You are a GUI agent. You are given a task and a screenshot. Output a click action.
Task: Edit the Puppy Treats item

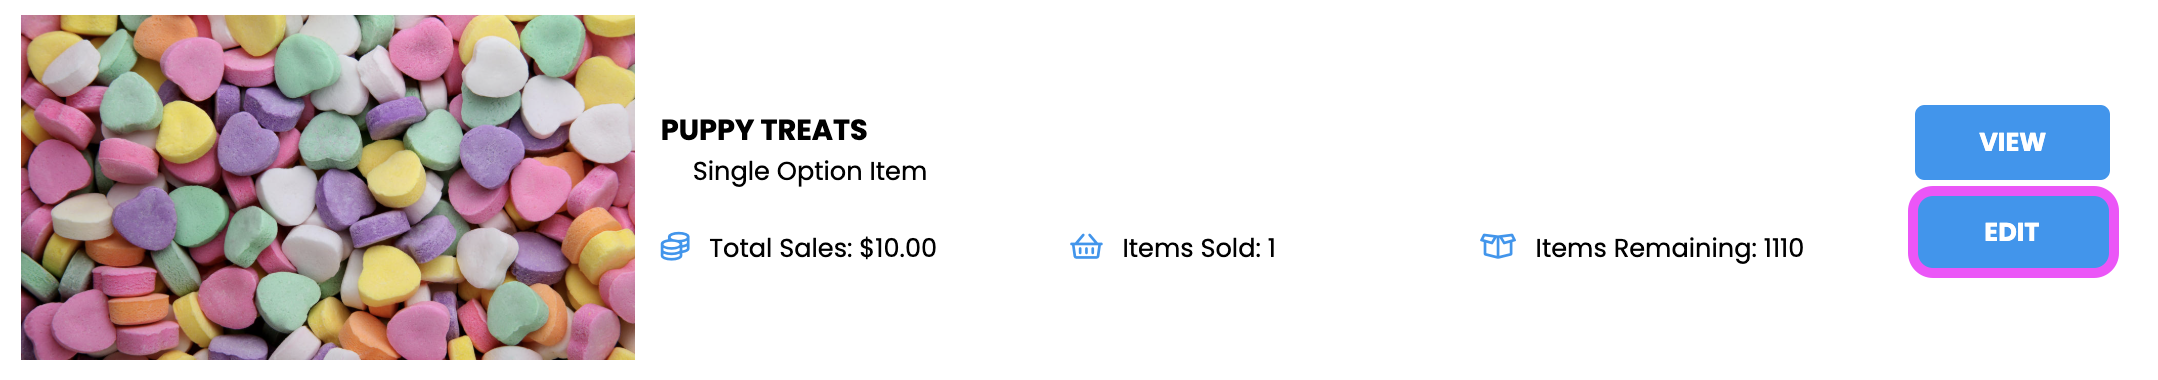tap(2012, 232)
